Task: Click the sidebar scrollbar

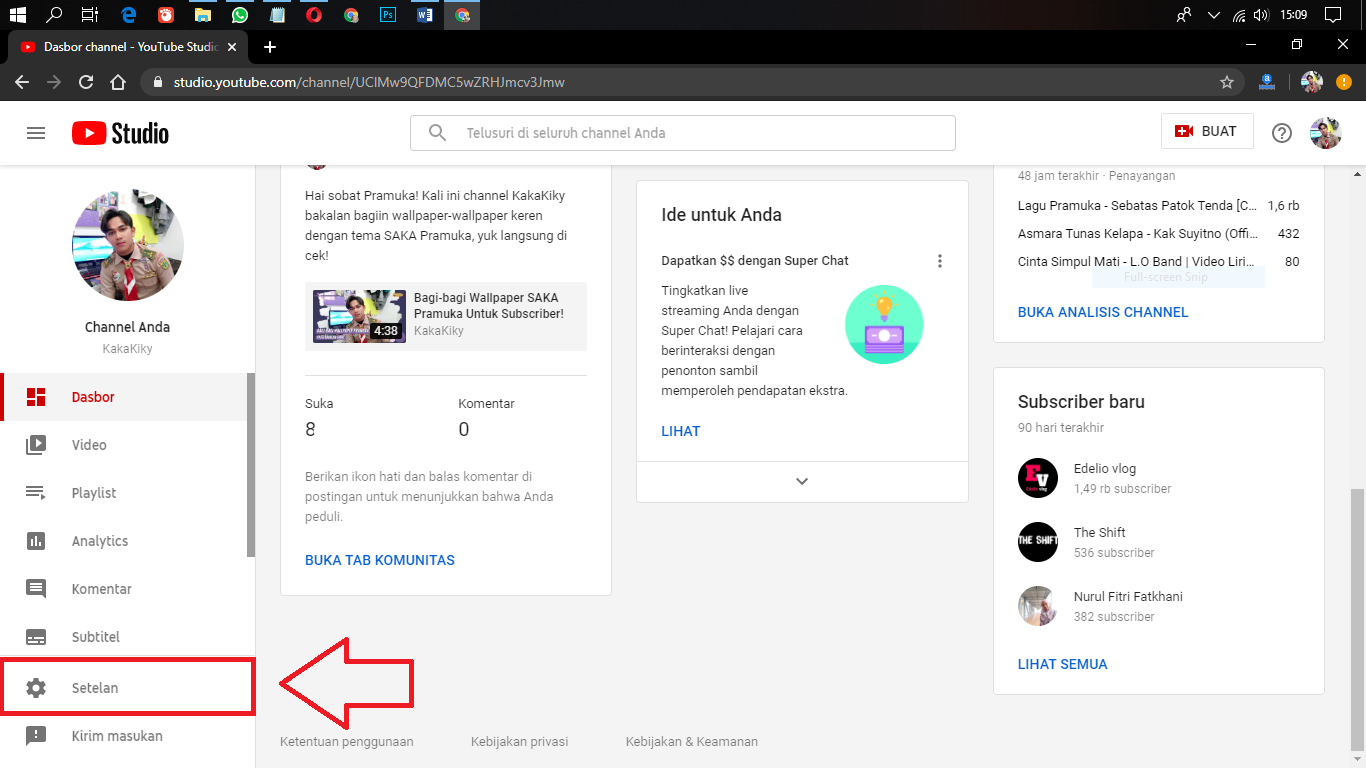Action: (251, 465)
